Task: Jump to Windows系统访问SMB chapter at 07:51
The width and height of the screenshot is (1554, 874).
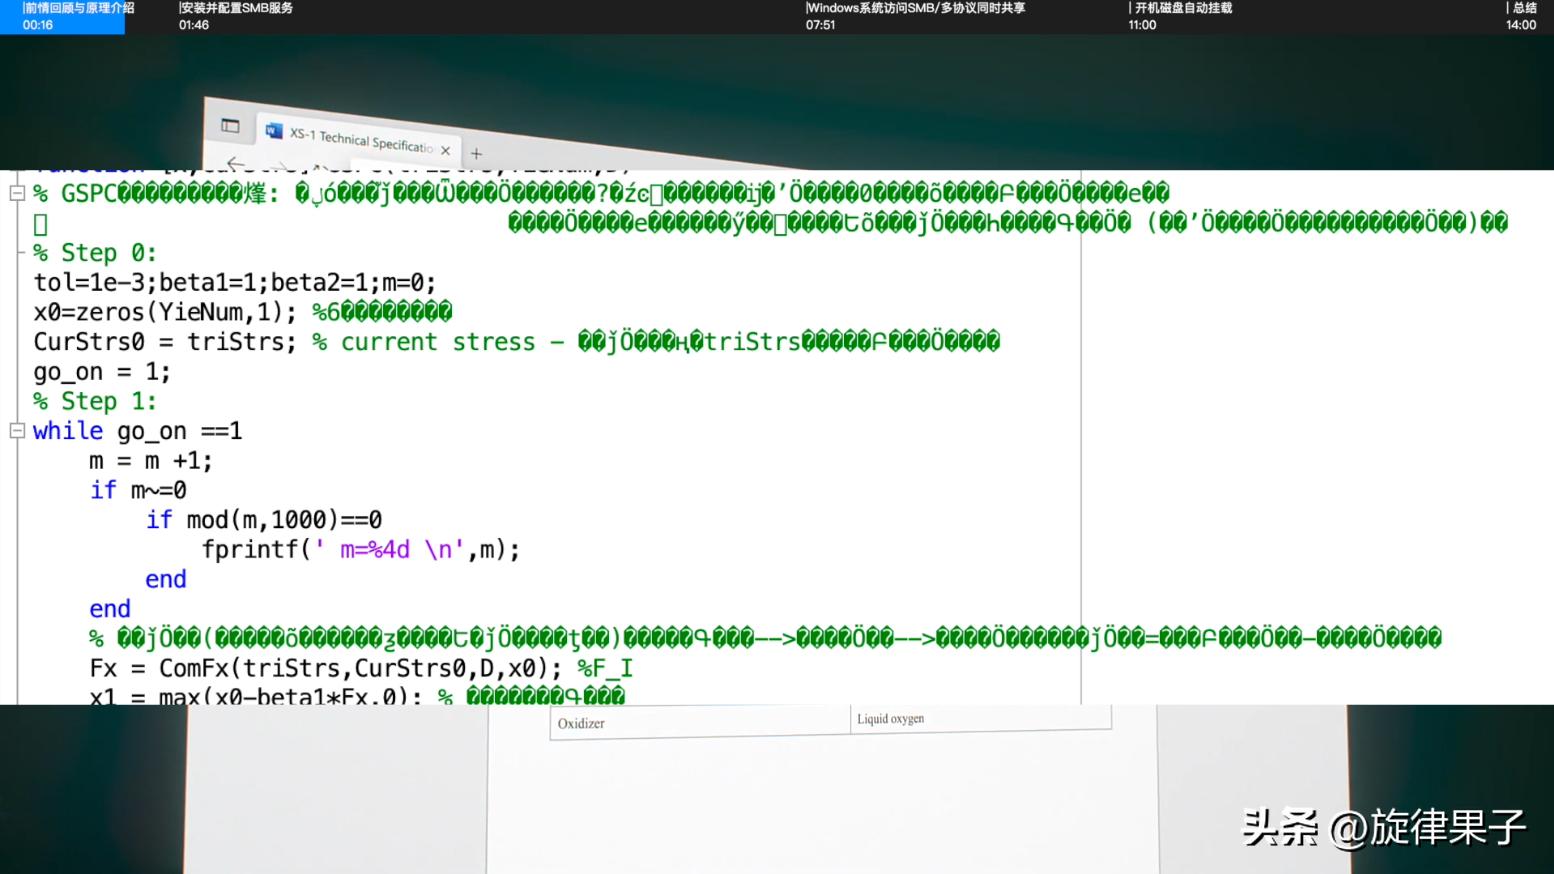Action: click(x=915, y=16)
